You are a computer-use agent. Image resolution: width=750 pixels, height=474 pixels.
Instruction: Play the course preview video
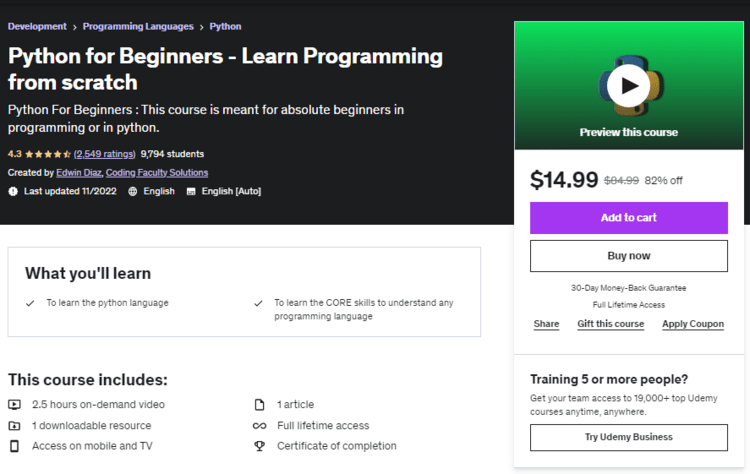pos(628,86)
